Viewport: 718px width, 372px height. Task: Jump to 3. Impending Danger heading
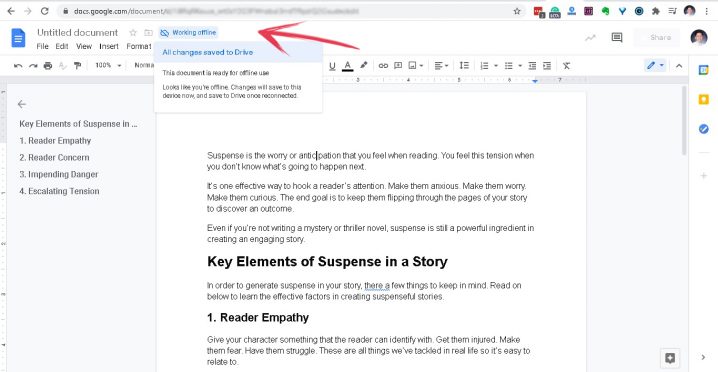(59, 174)
